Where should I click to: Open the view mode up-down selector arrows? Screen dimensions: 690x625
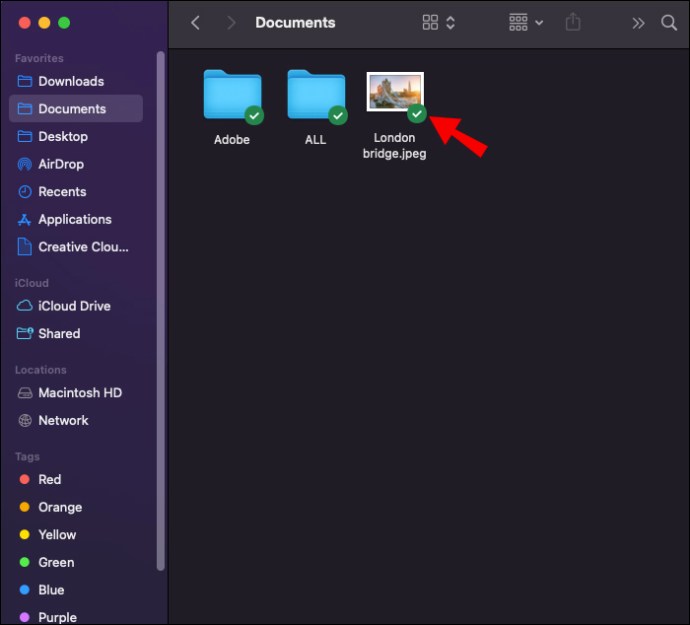pyautogui.click(x=450, y=22)
